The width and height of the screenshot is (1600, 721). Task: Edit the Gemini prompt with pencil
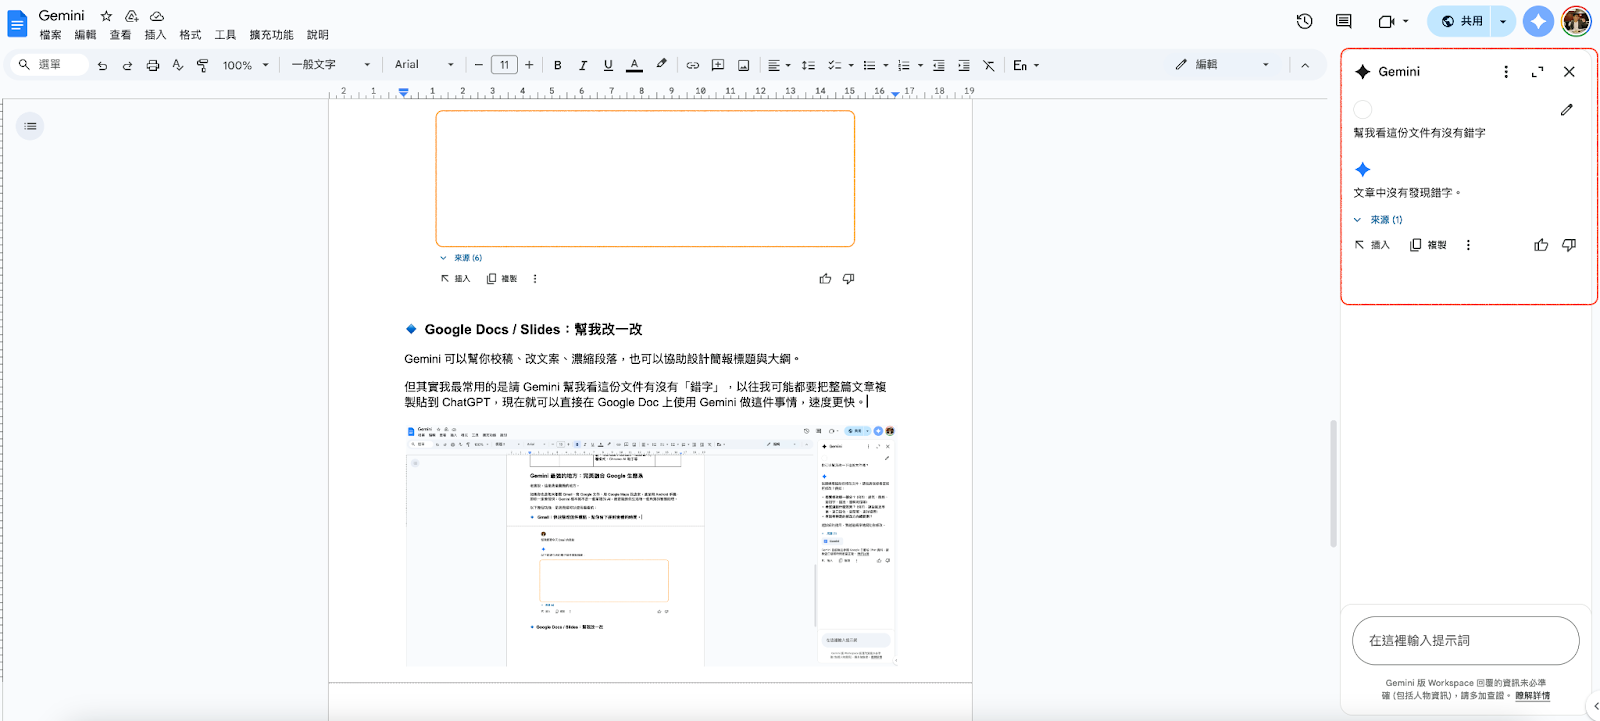pyautogui.click(x=1567, y=110)
